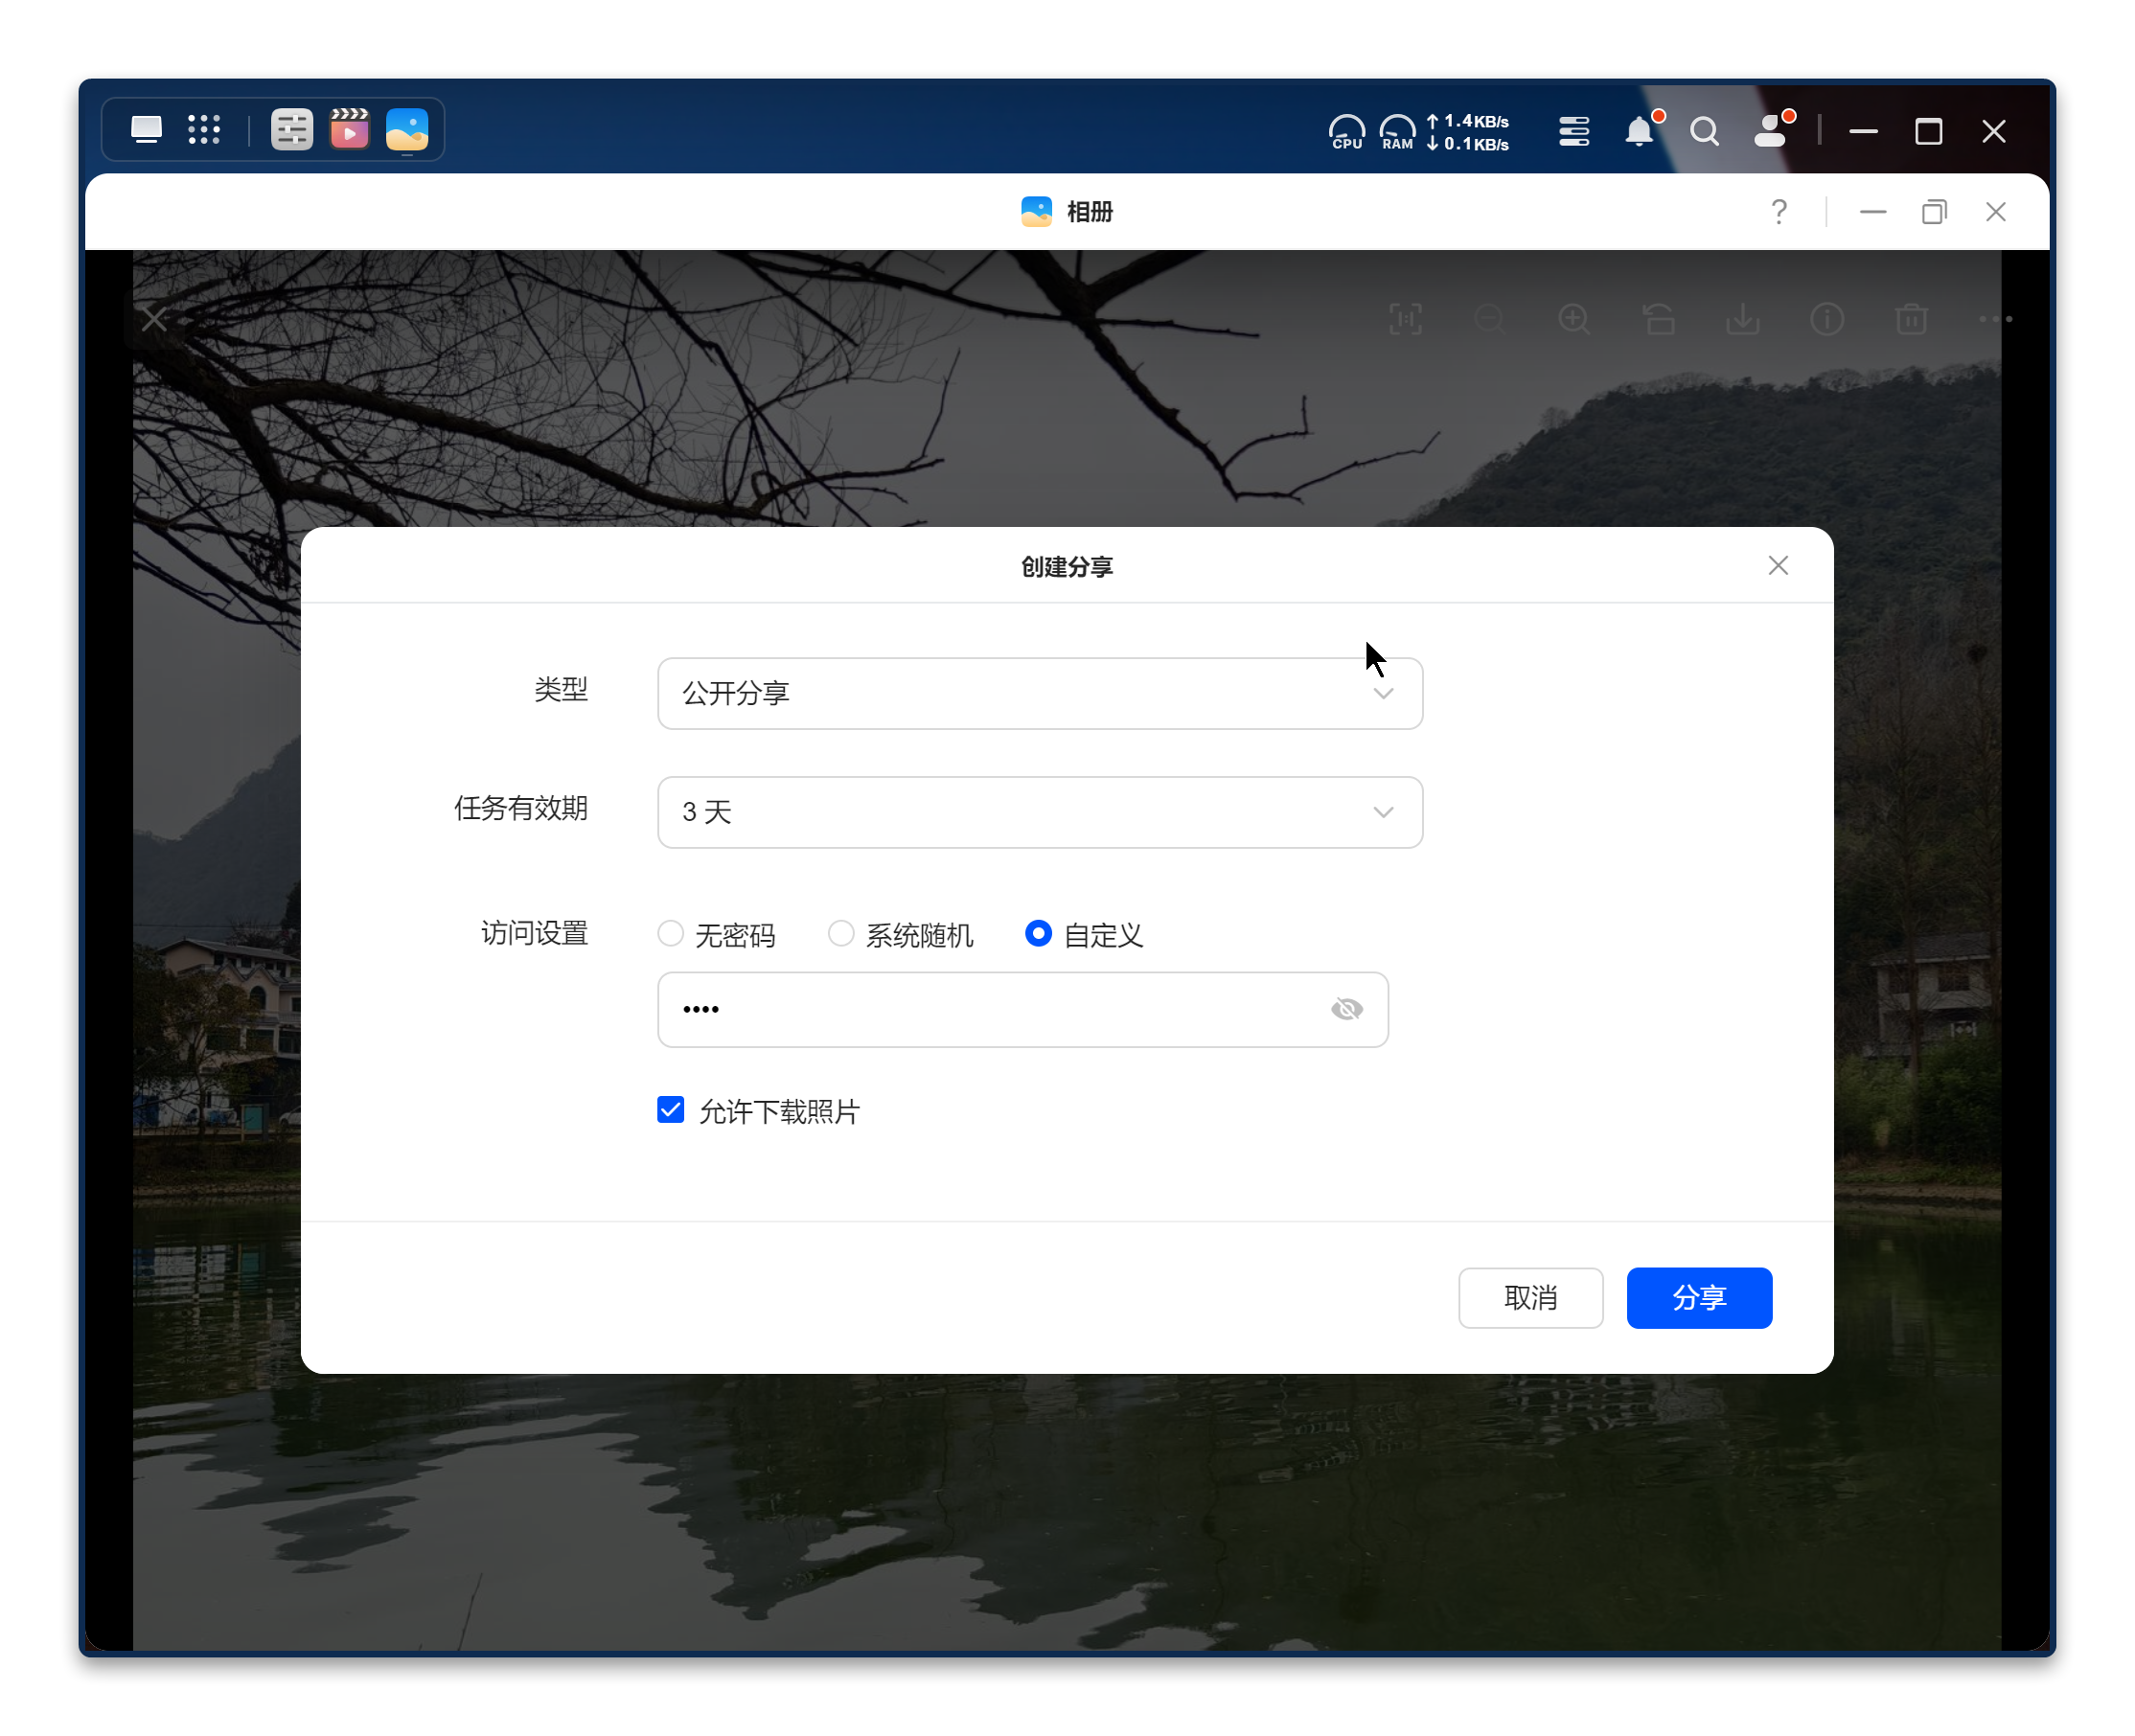
Task: Click the control panel settings app icon
Action: pyautogui.click(x=292, y=129)
